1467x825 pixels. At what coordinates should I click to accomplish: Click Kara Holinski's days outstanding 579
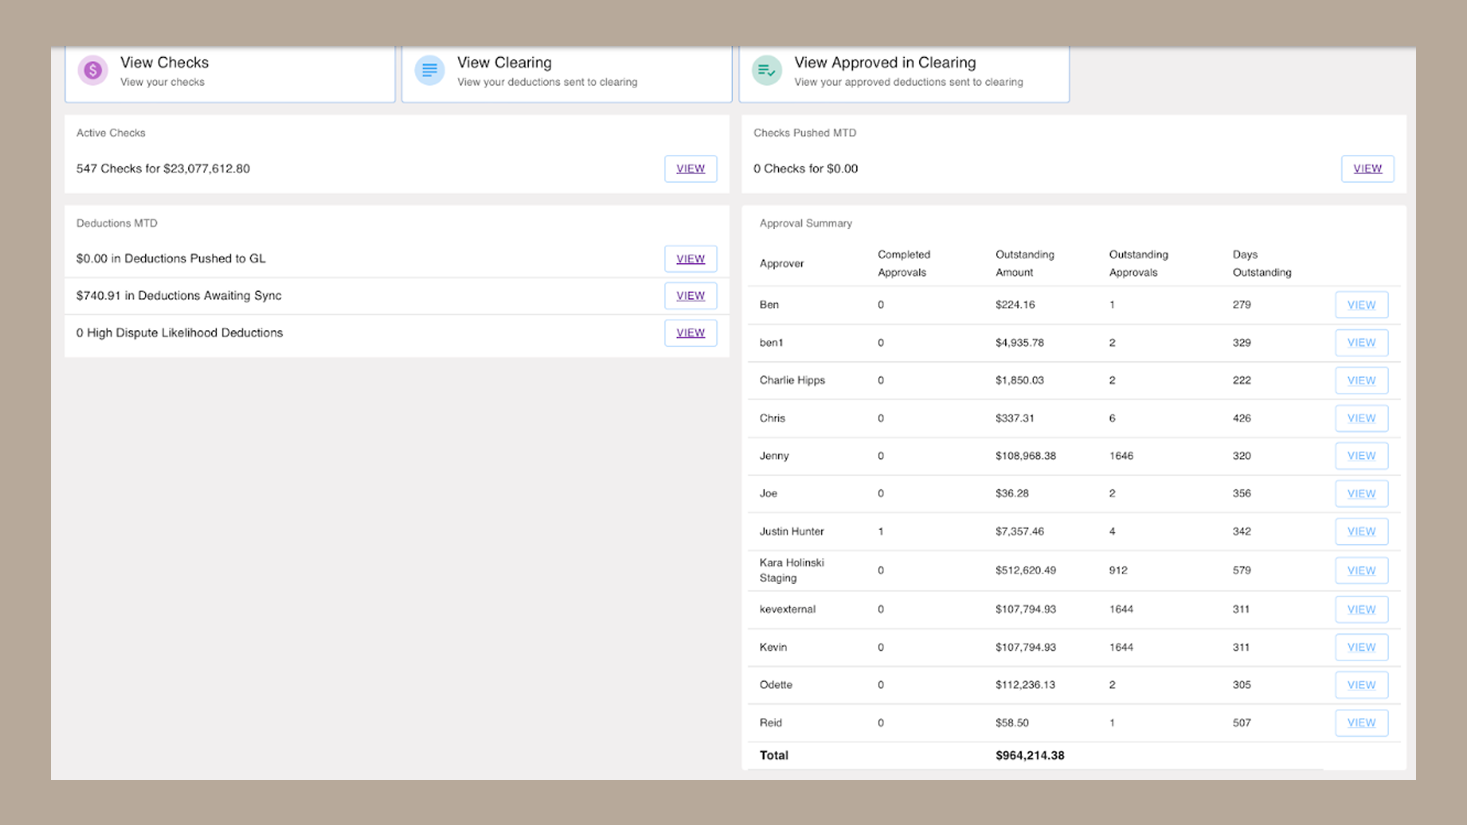tap(1242, 571)
